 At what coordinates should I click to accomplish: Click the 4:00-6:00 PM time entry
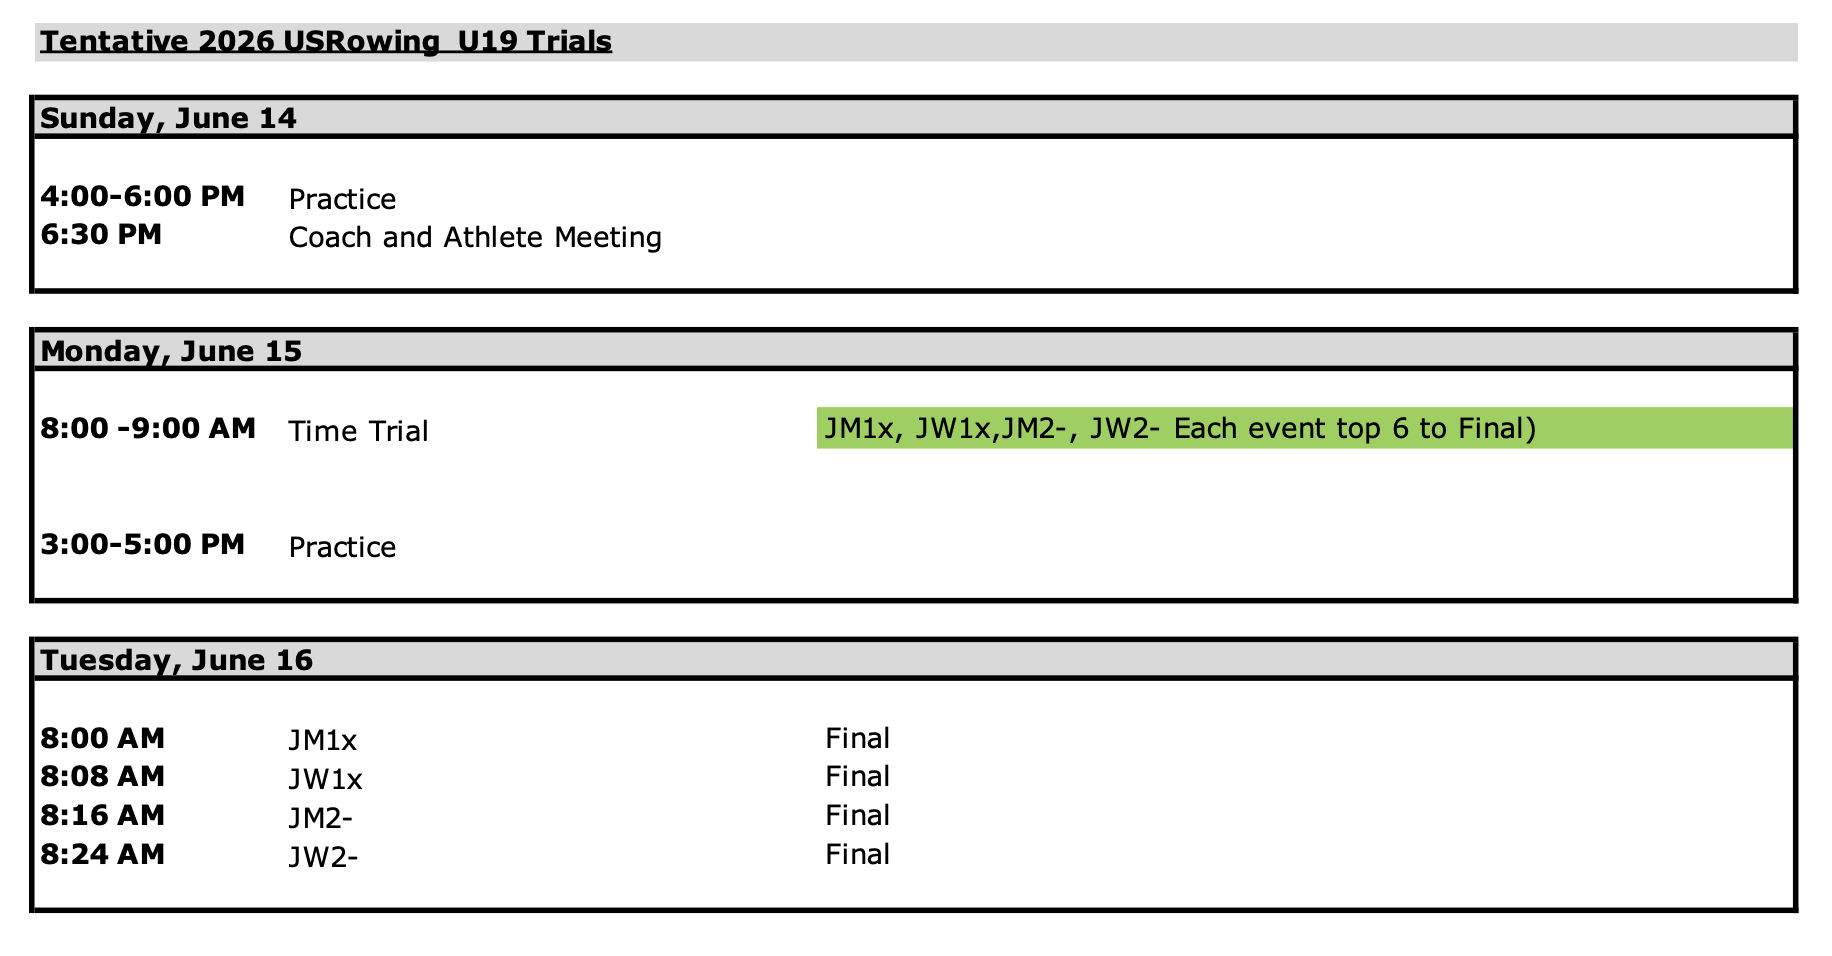coord(142,196)
